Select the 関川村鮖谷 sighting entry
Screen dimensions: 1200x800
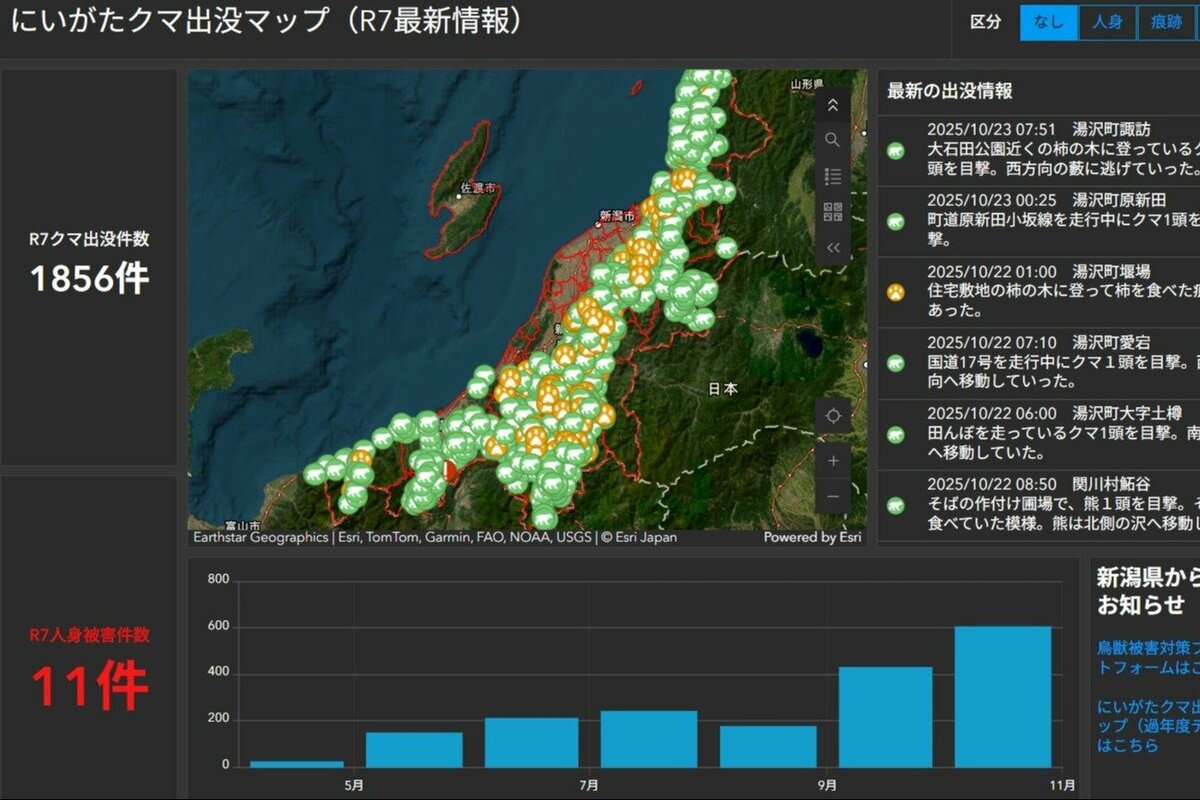click(1050, 504)
